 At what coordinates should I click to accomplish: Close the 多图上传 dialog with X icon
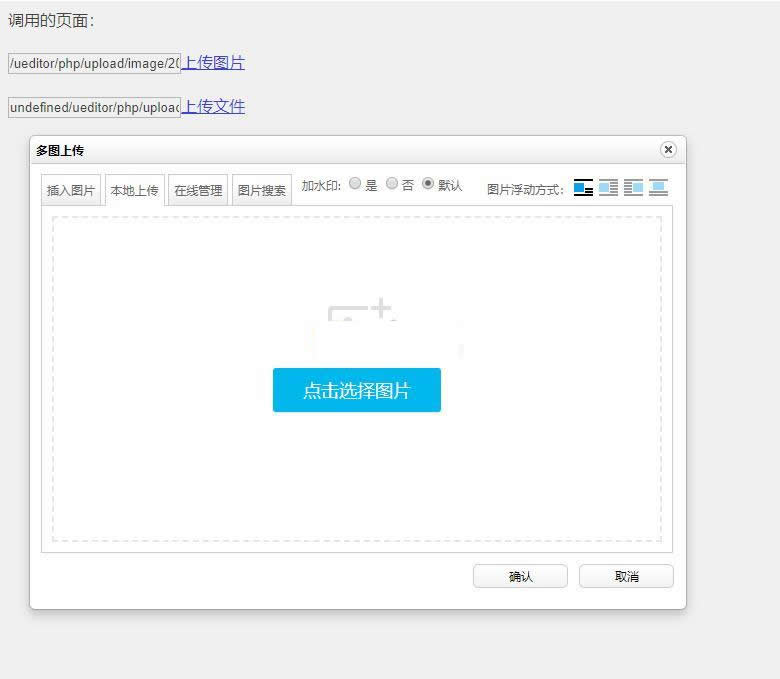(x=668, y=149)
